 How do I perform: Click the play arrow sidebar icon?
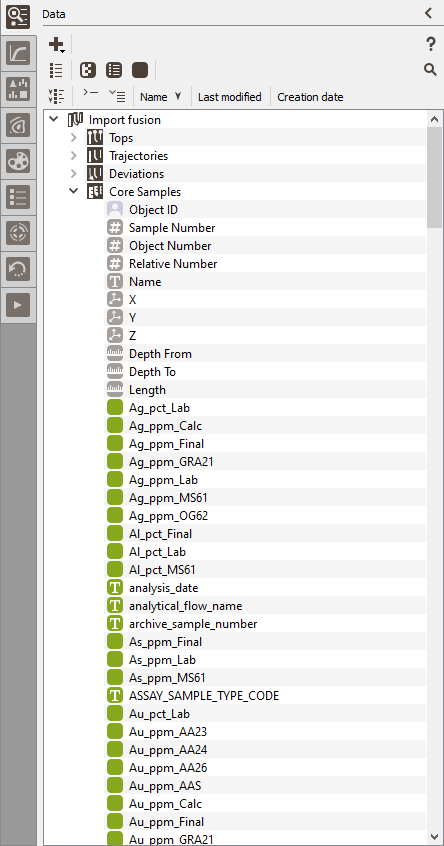click(x=18, y=305)
